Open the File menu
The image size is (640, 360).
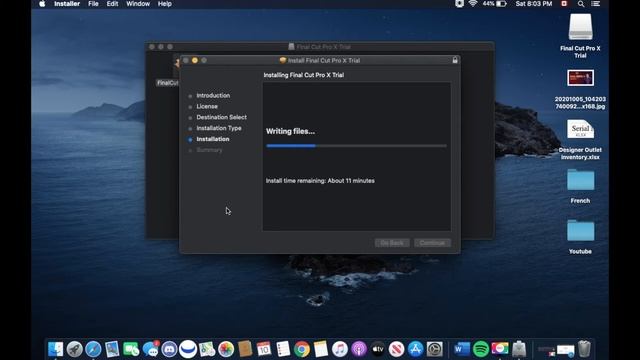[93, 4]
